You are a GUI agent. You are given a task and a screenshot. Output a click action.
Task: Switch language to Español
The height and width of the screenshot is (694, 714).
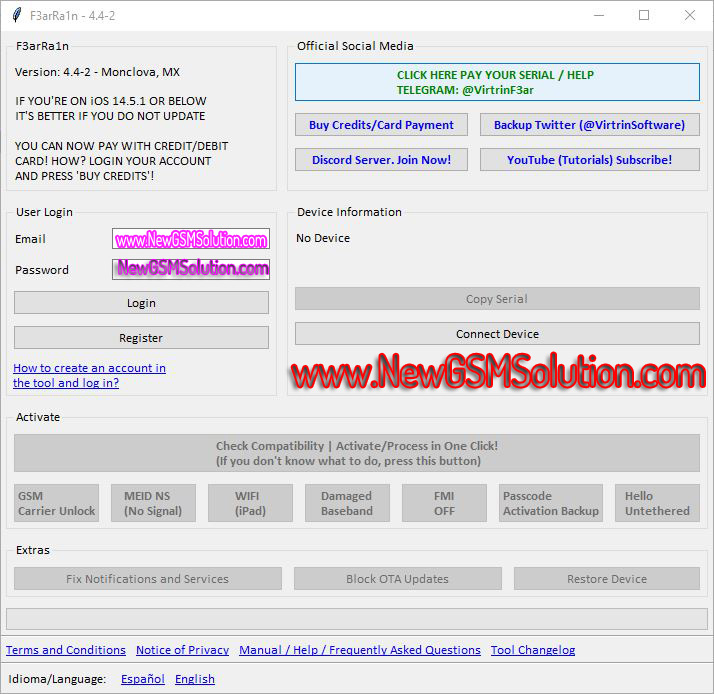point(143,679)
